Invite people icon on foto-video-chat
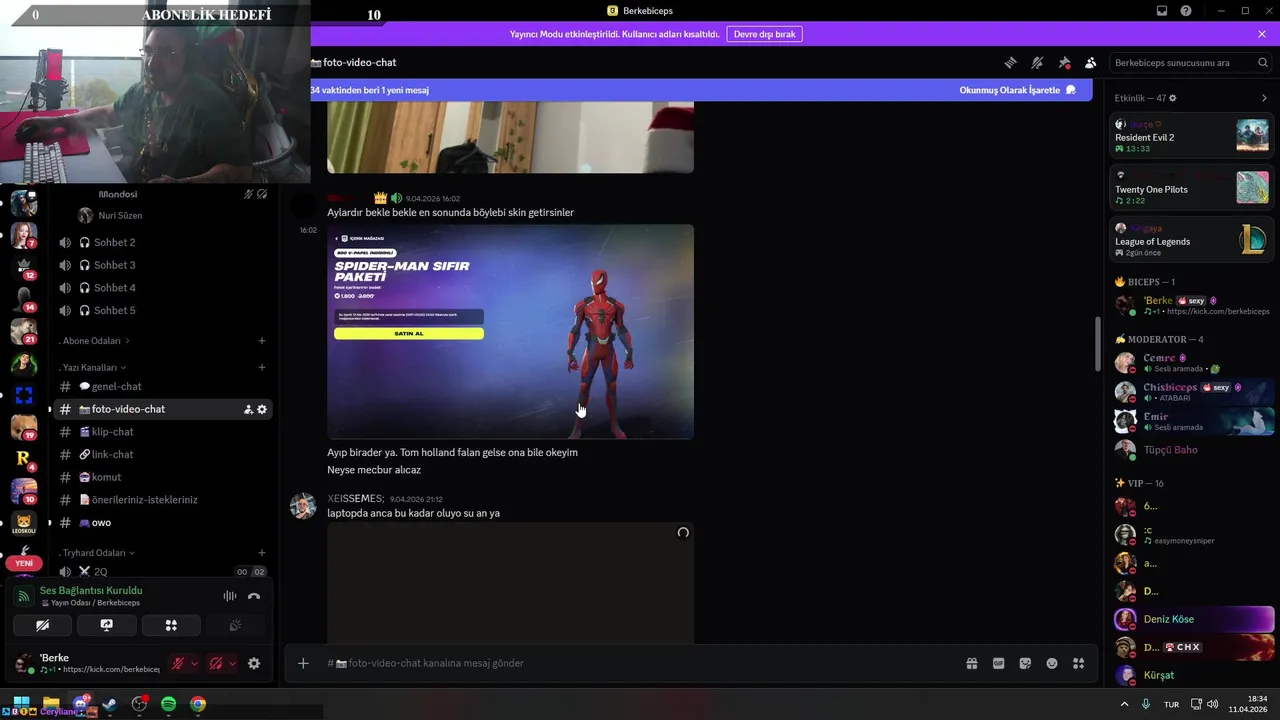The image size is (1280, 720). [x=248, y=409]
